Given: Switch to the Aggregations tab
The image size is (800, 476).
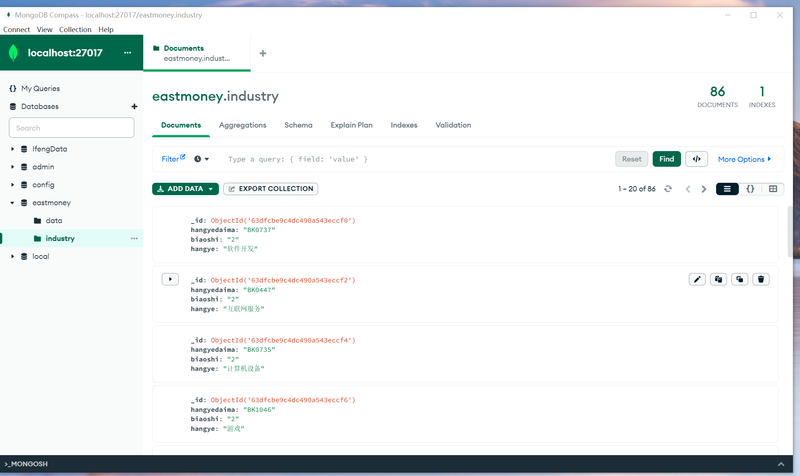Looking at the screenshot, I should pyautogui.click(x=242, y=125).
